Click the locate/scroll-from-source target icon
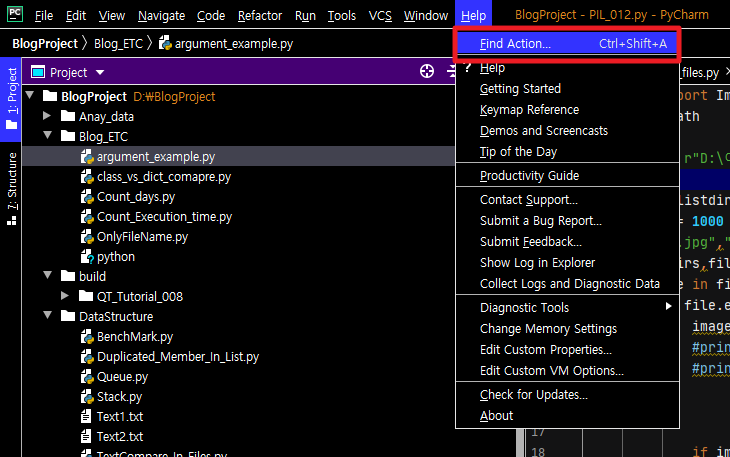Screen dimensions: 730x457 (426, 71)
